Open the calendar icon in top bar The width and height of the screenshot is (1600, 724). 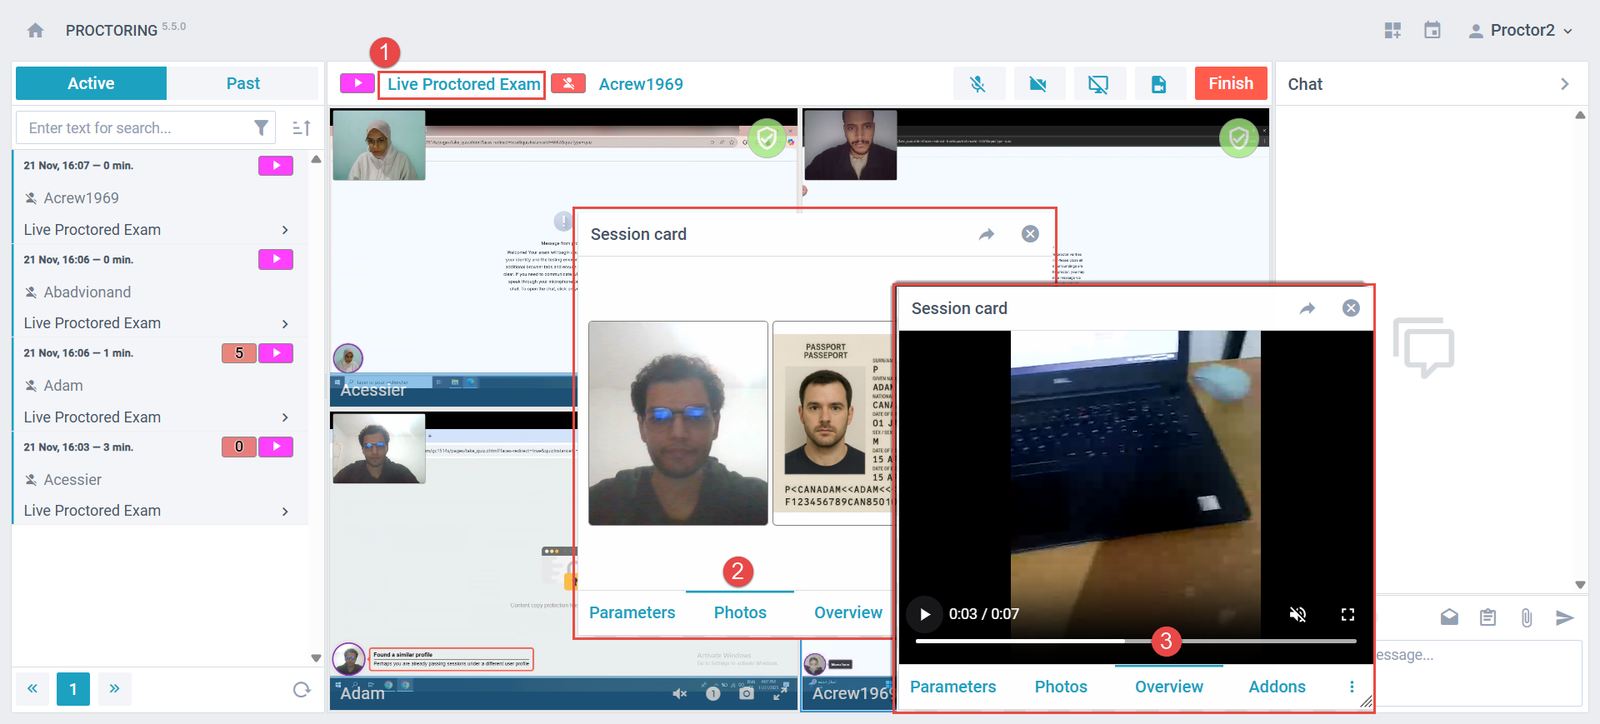point(1432,31)
